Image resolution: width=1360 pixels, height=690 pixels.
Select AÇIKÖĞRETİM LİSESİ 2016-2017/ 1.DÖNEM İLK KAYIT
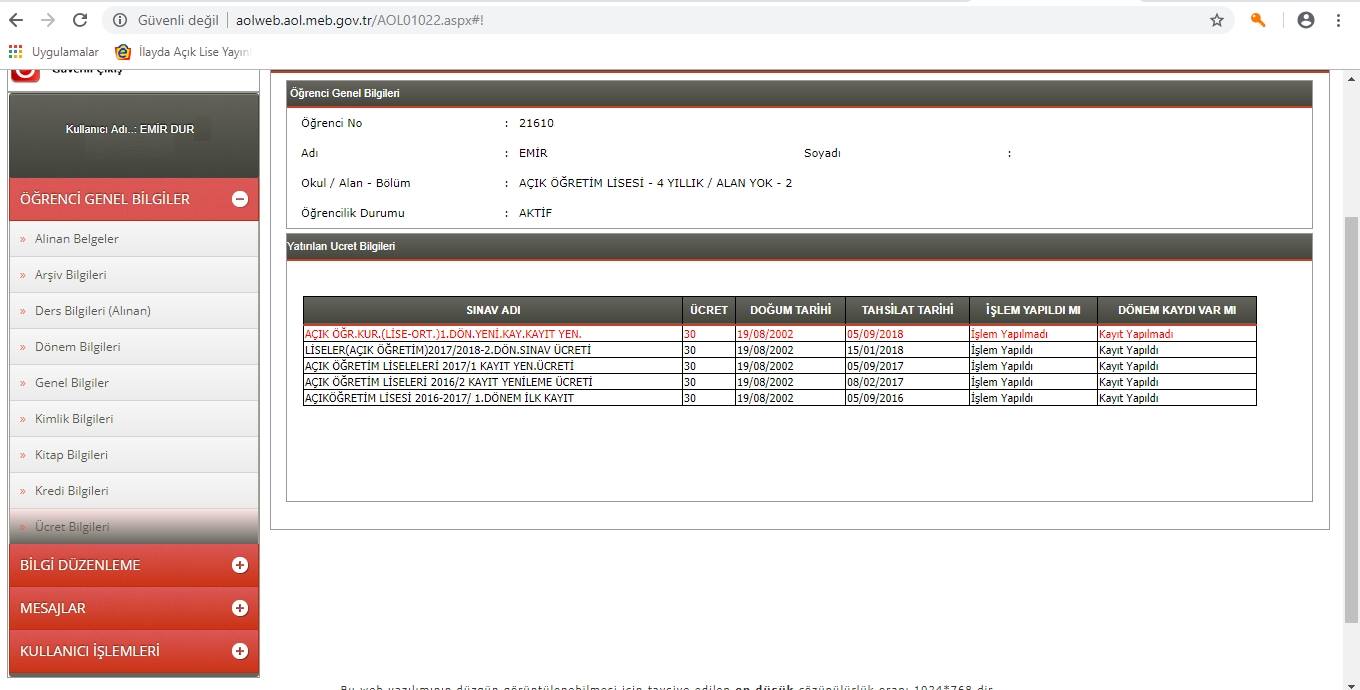(x=439, y=398)
